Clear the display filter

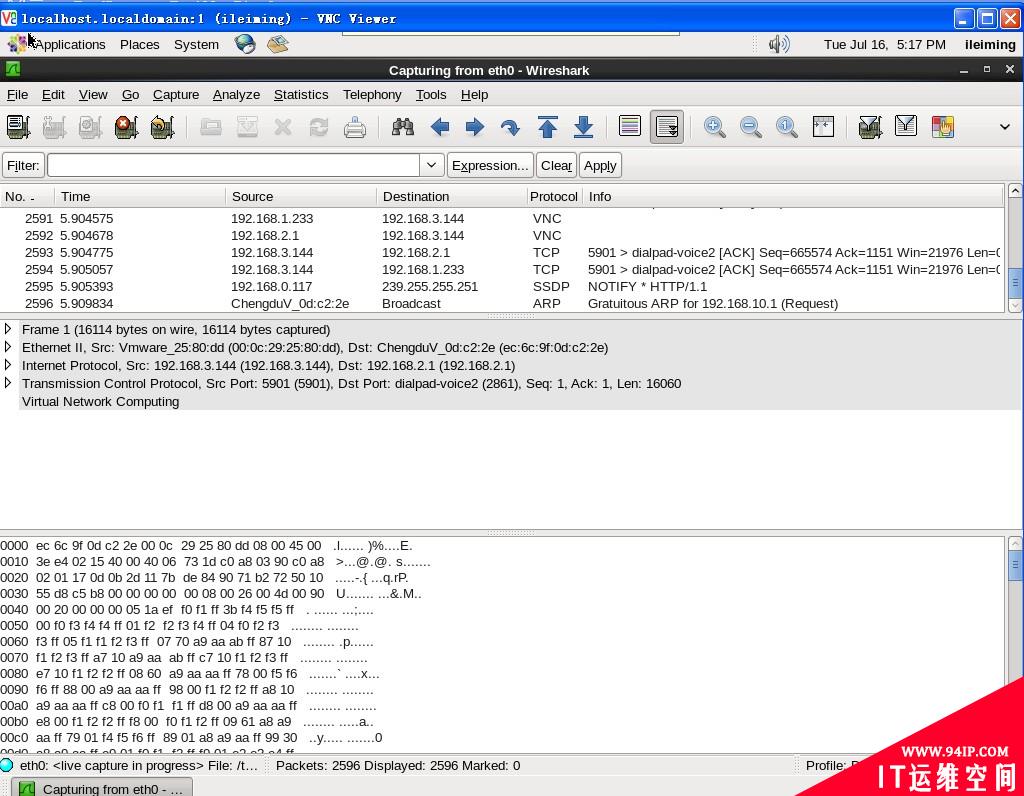pyautogui.click(x=556, y=165)
